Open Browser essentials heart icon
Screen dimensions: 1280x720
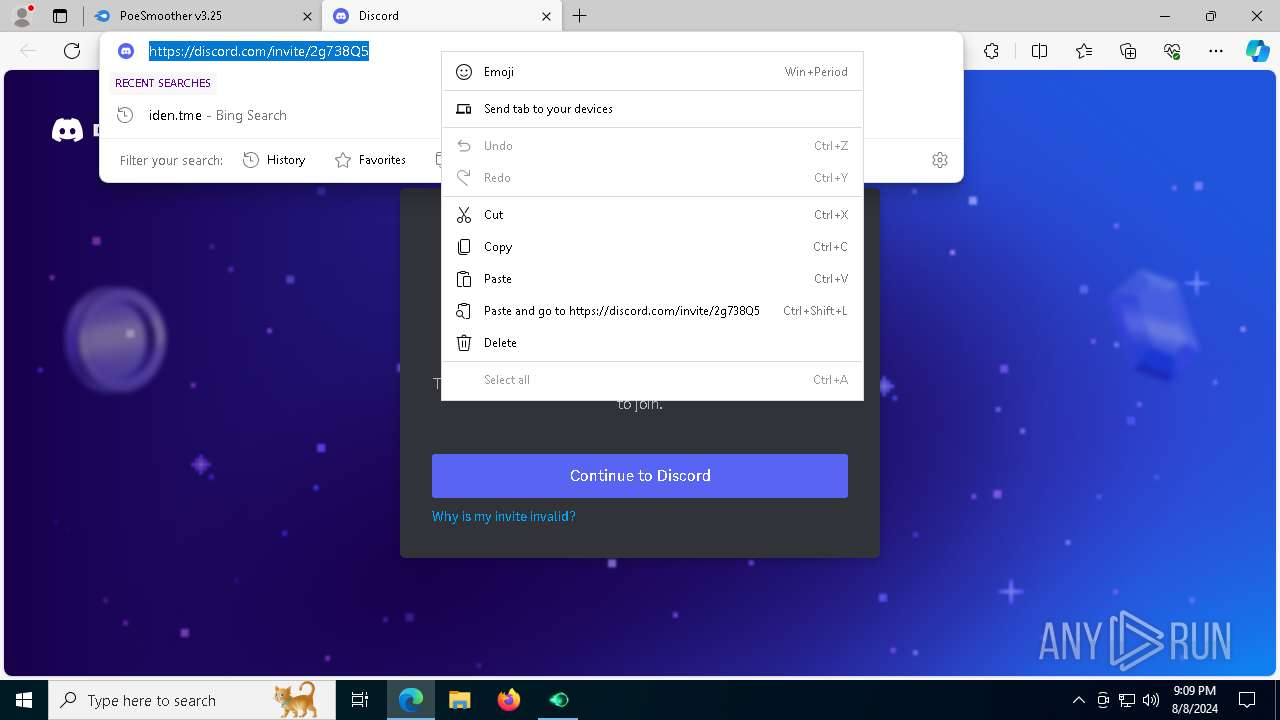[x=1172, y=51]
